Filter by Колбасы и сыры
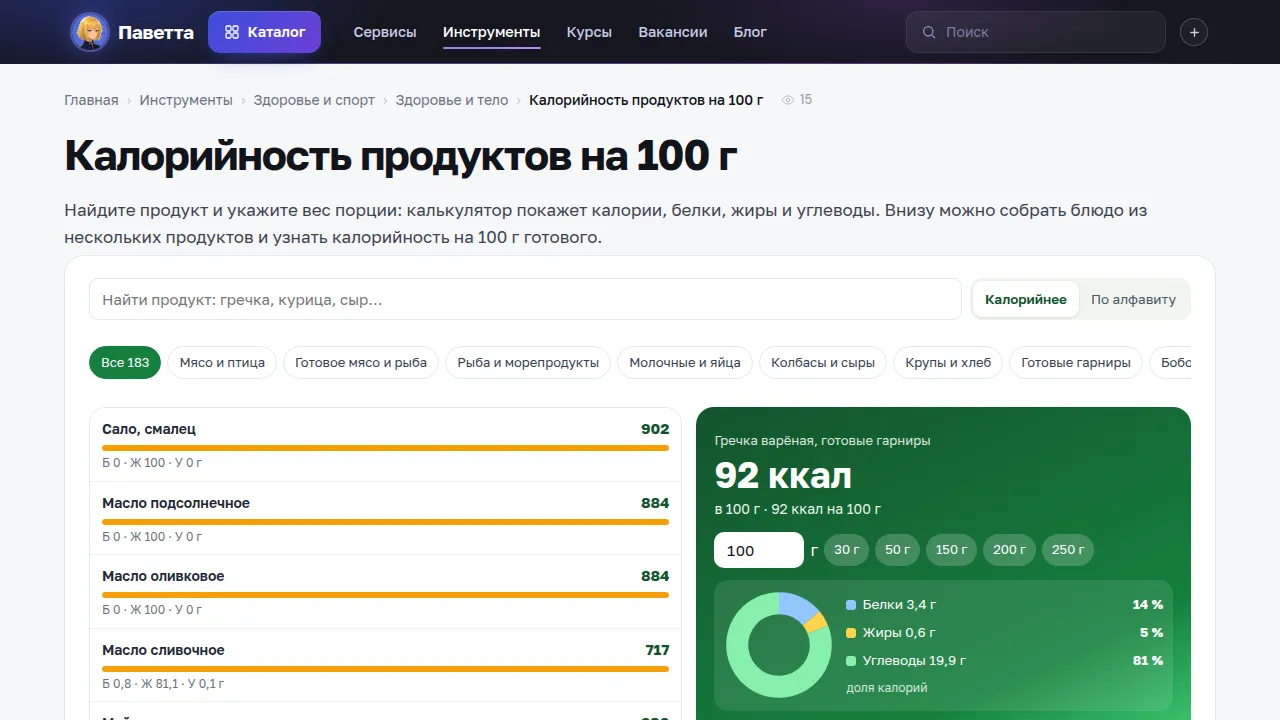Image resolution: width=1280 pixels, height=720 pixels. coord(823,362)
